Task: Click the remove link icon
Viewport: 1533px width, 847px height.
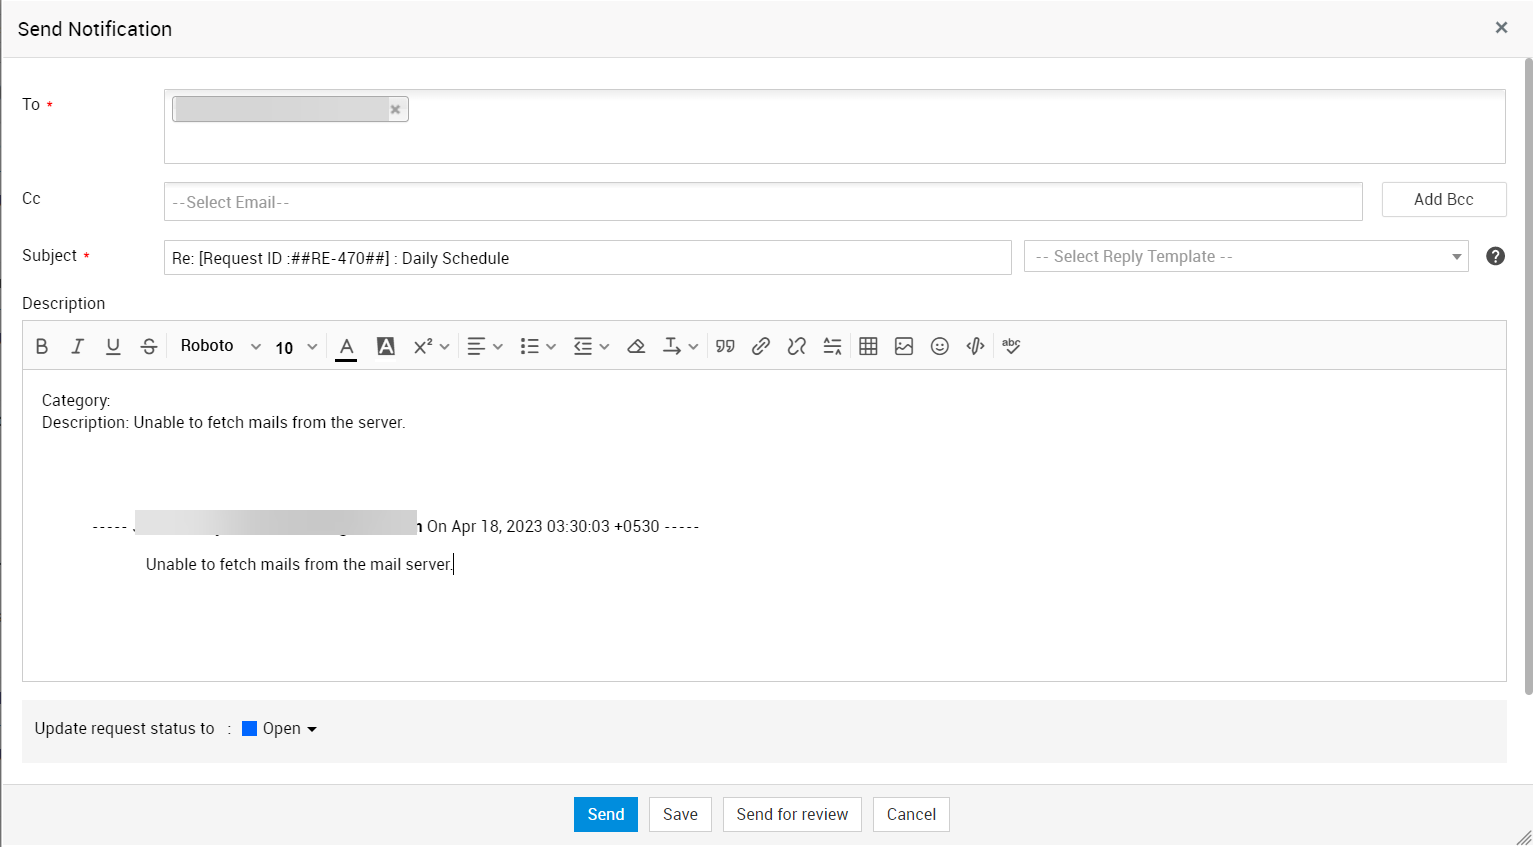Action: point(796,346)
